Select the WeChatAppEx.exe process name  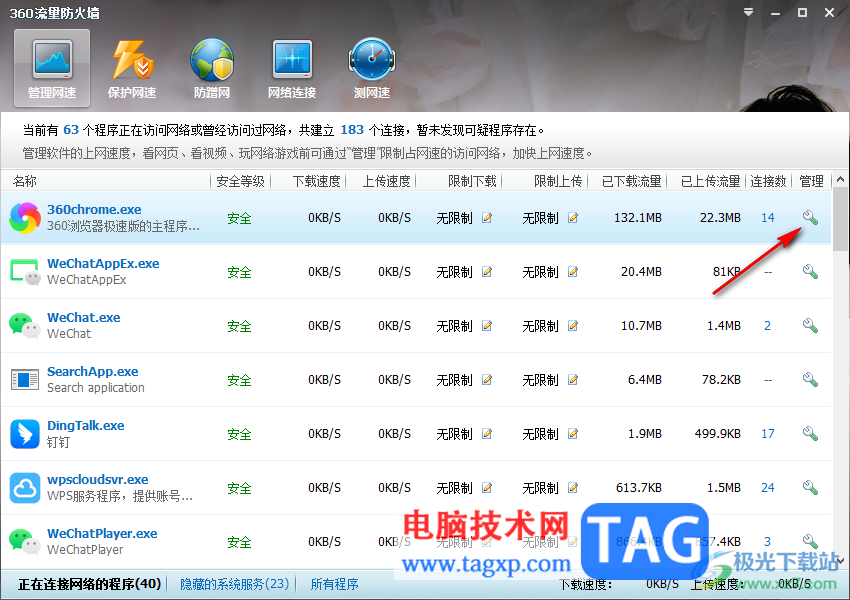103,263
